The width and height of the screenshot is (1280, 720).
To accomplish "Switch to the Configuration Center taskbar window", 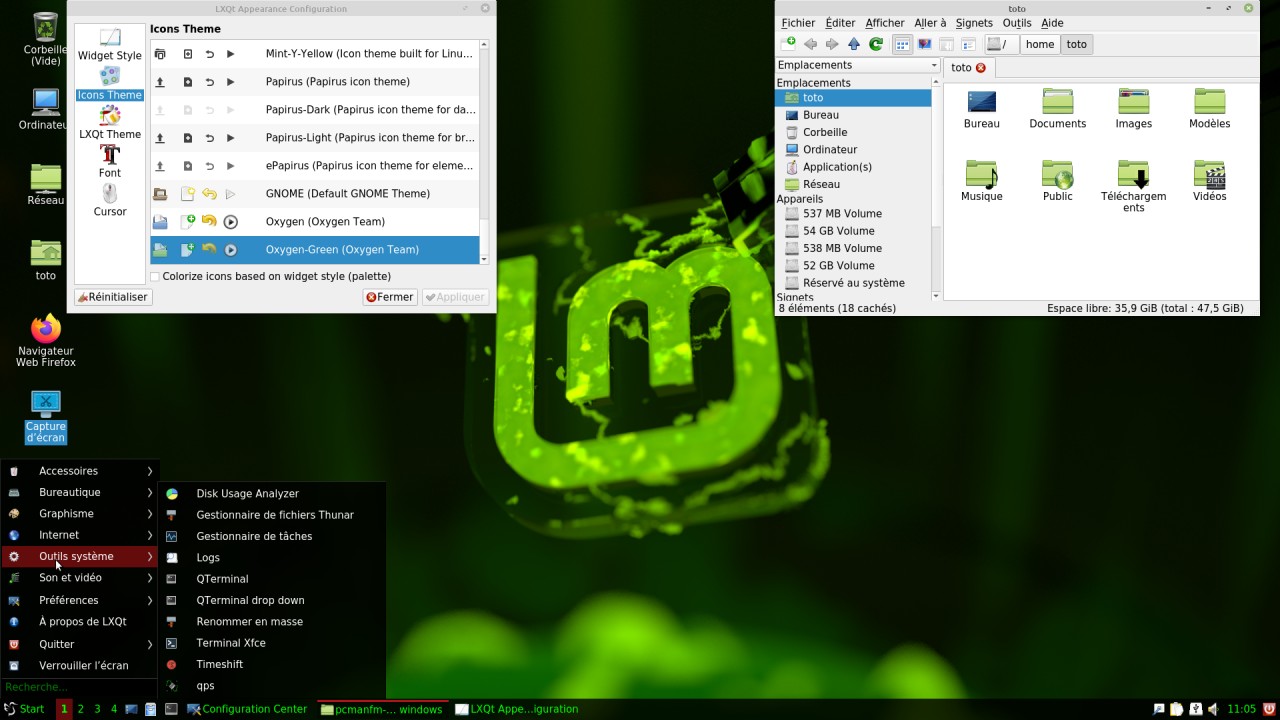I will tap(246, 709).
